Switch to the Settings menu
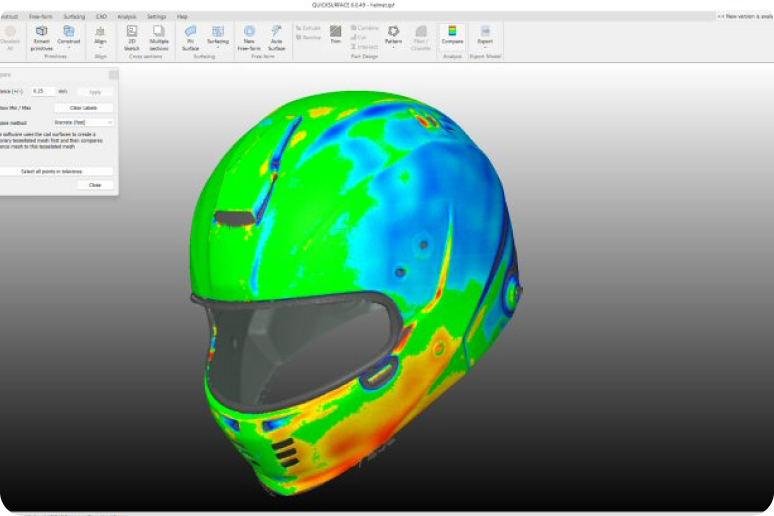The height and width of the screenshot is (516, 774). pyautogui.click(x=157, y=17)
